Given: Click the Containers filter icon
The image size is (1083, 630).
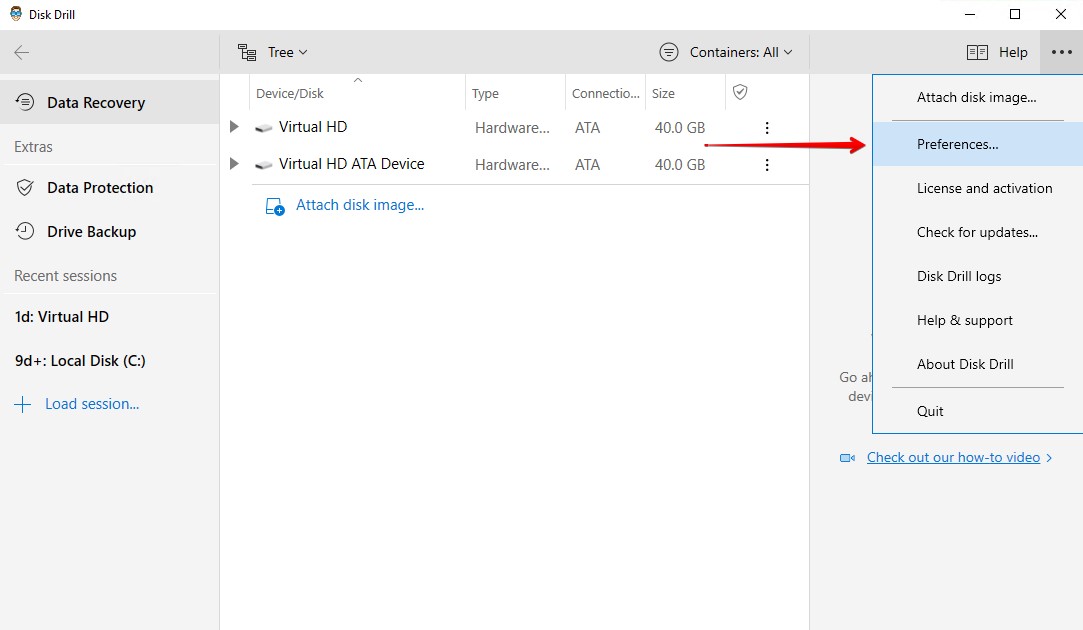Looking at the screenshot, I should pyautogui.click(x=669, y=52).
